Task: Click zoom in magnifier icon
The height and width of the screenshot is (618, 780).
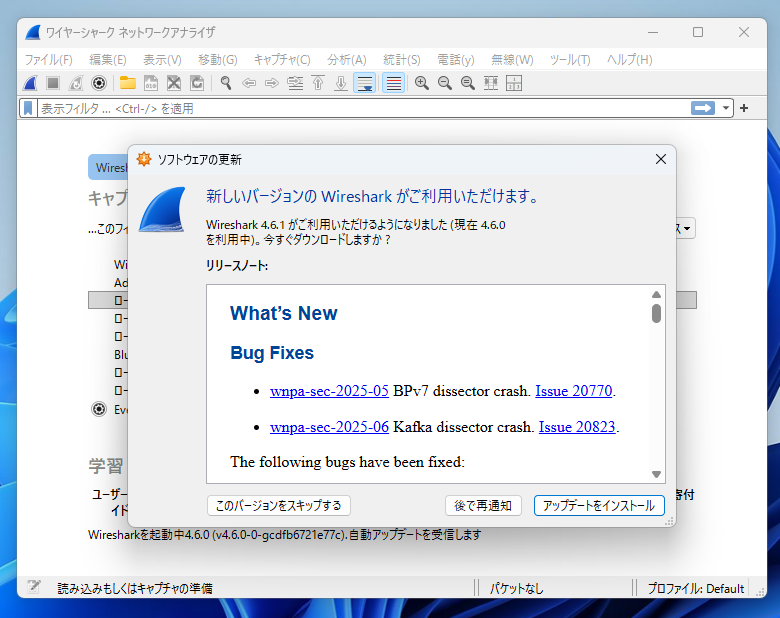Action: pyautogui.click(x=422, y=83)
